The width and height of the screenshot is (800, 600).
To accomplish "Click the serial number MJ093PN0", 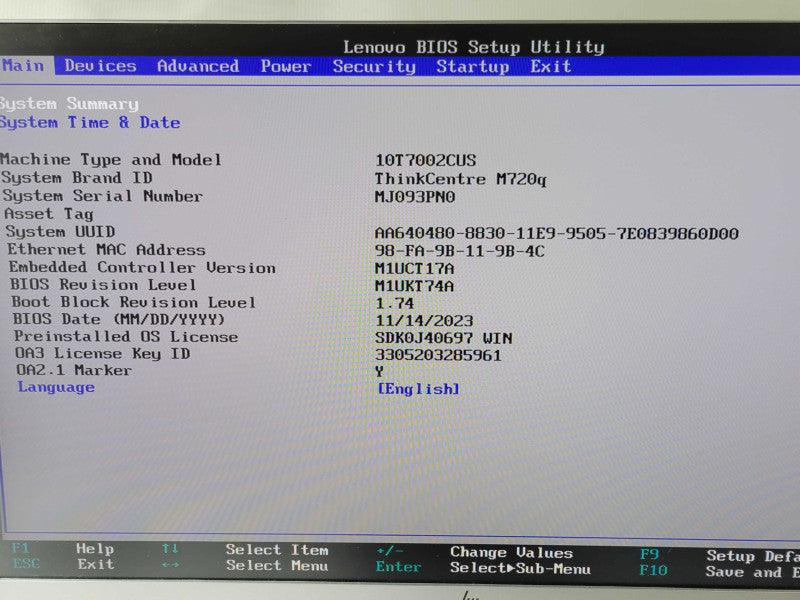I will (415, 197).
